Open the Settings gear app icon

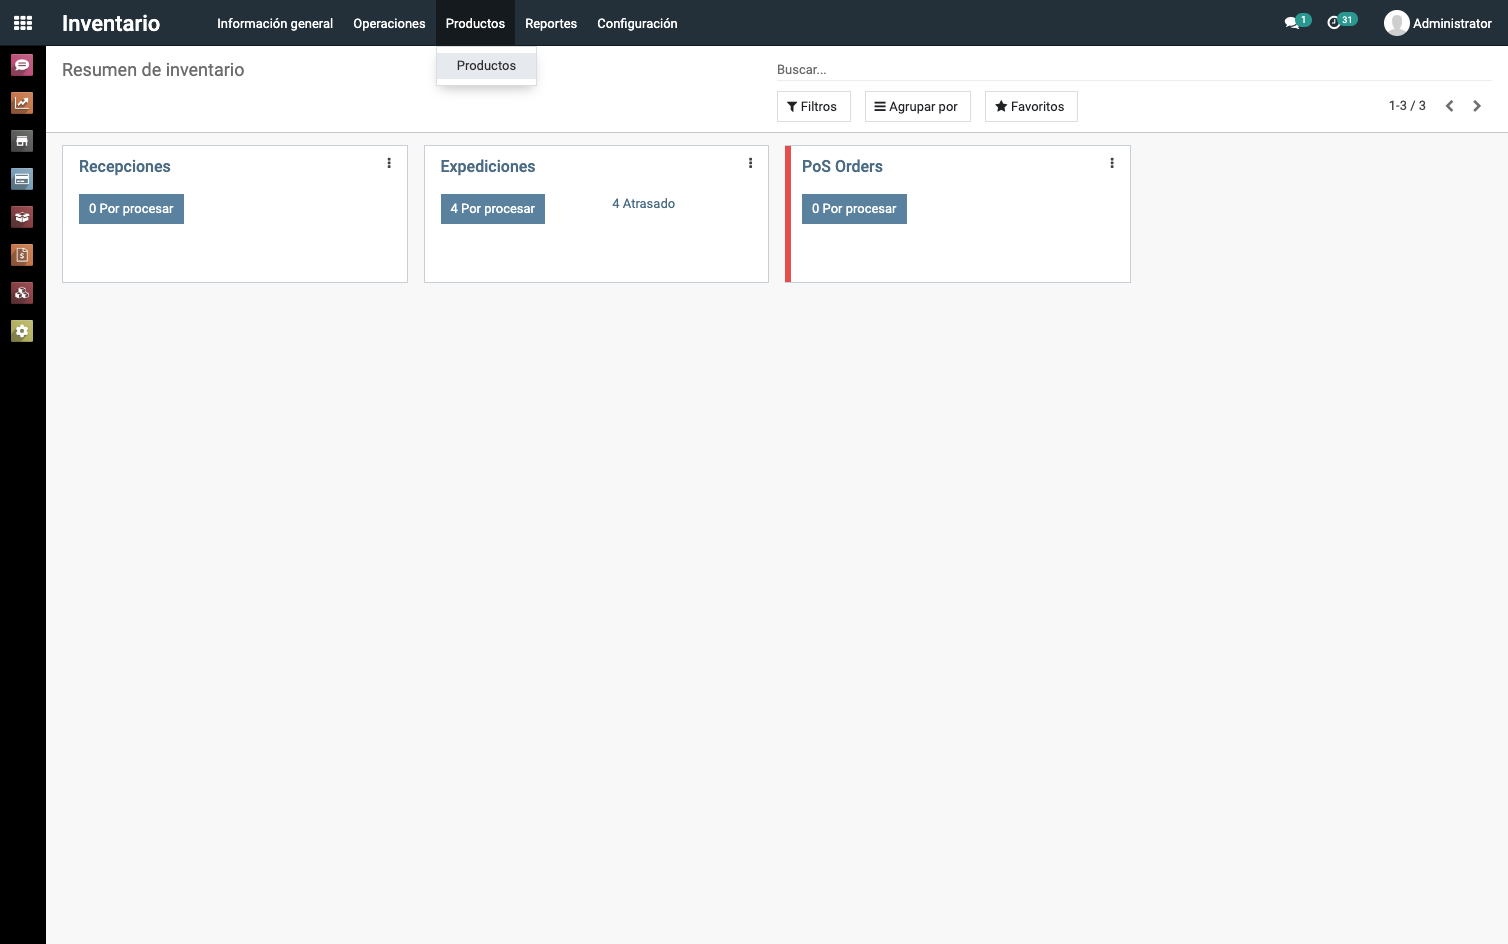coord(22,331)
